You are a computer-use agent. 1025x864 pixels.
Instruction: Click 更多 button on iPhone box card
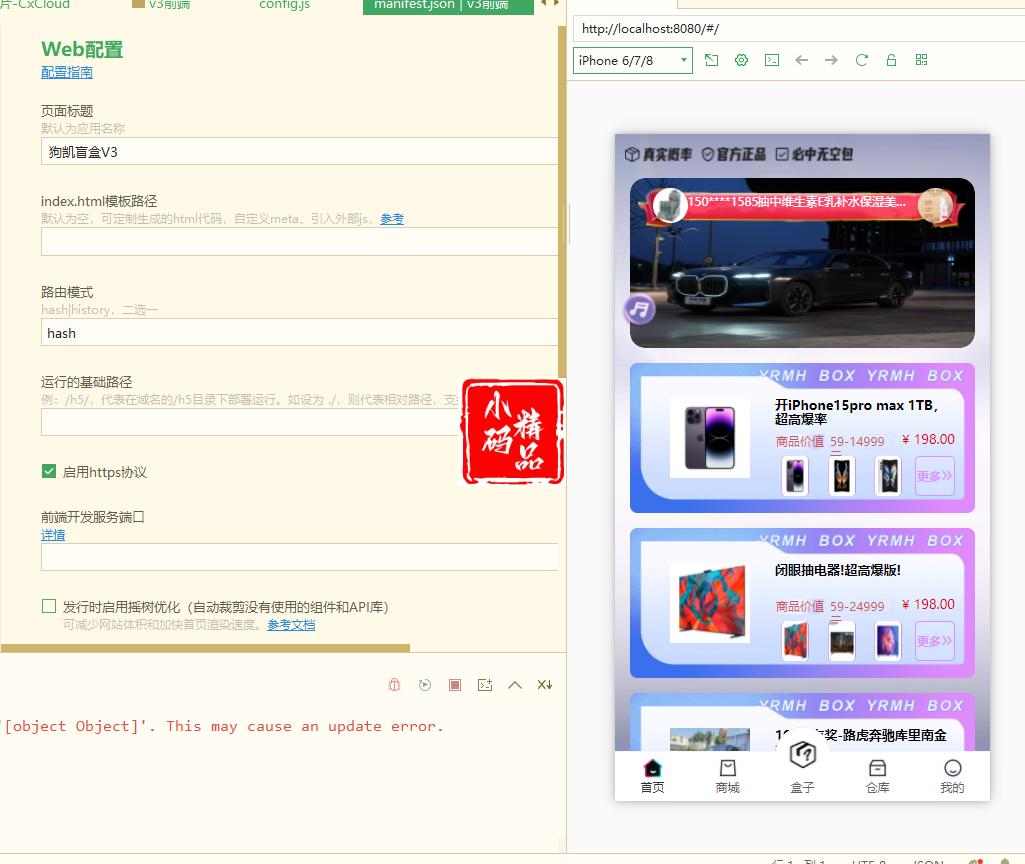(x=935, y=476)
